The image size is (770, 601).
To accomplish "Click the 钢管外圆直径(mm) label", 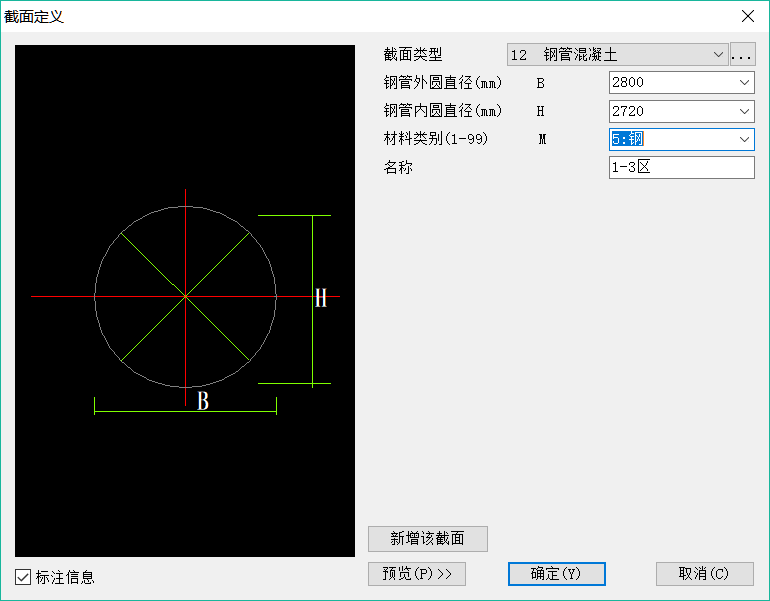I will (x=442, y=82).
